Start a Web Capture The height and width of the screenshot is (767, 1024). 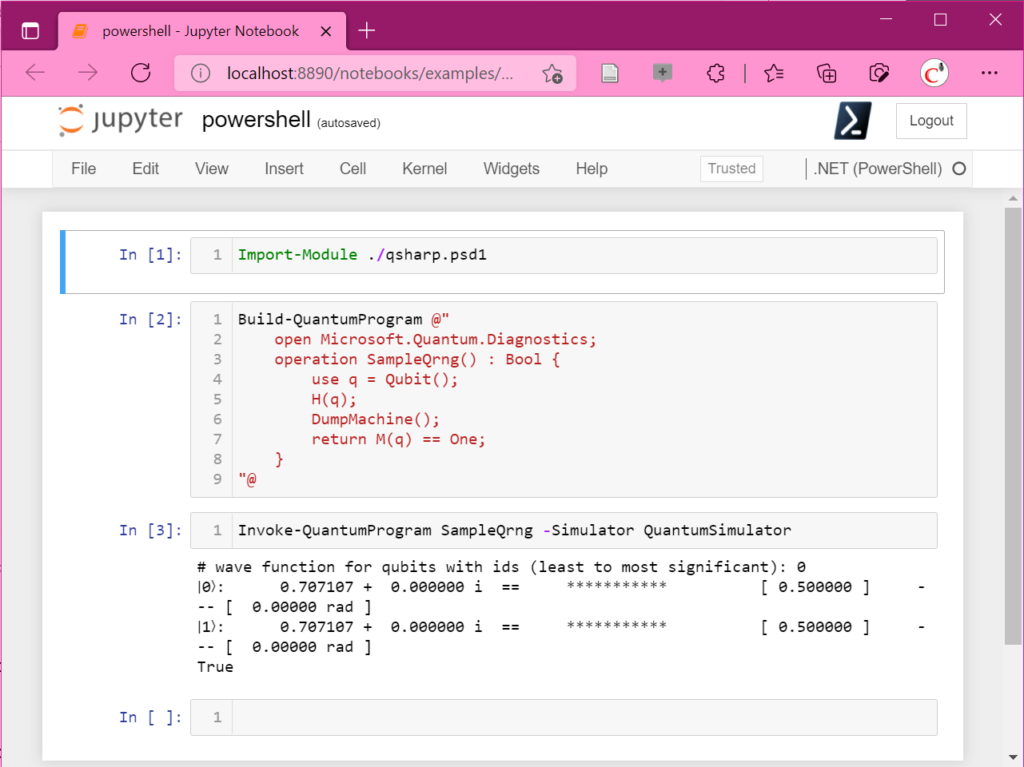[x=879, y=72]
